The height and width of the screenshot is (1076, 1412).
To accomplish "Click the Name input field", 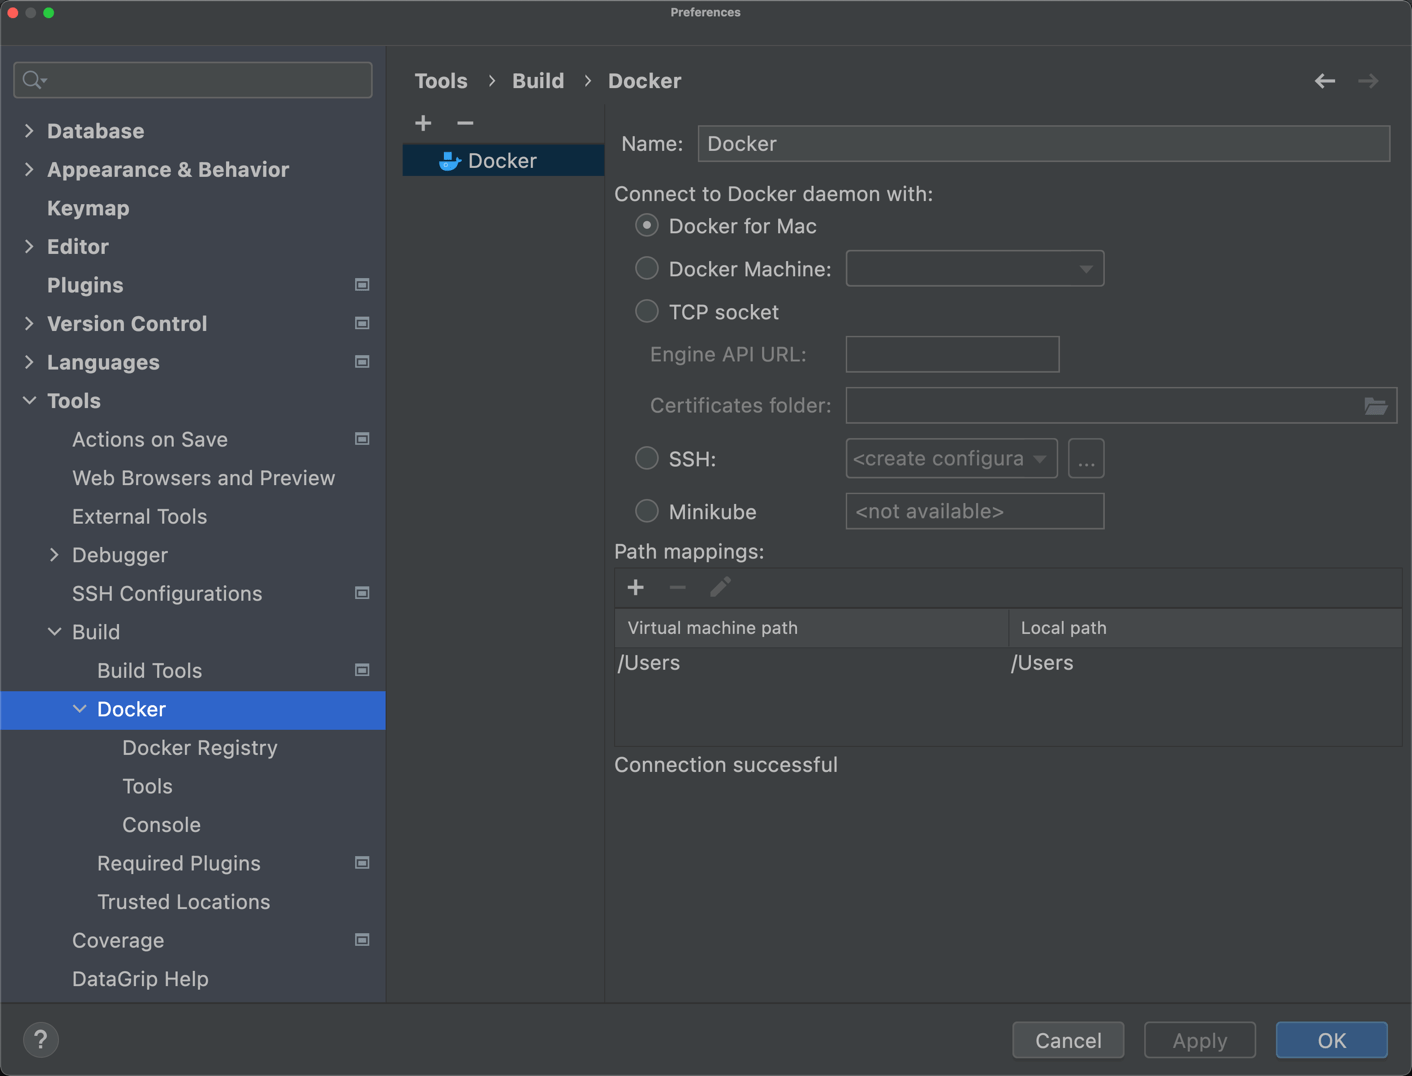I will pyautogui.click(x=1043, y=143).
